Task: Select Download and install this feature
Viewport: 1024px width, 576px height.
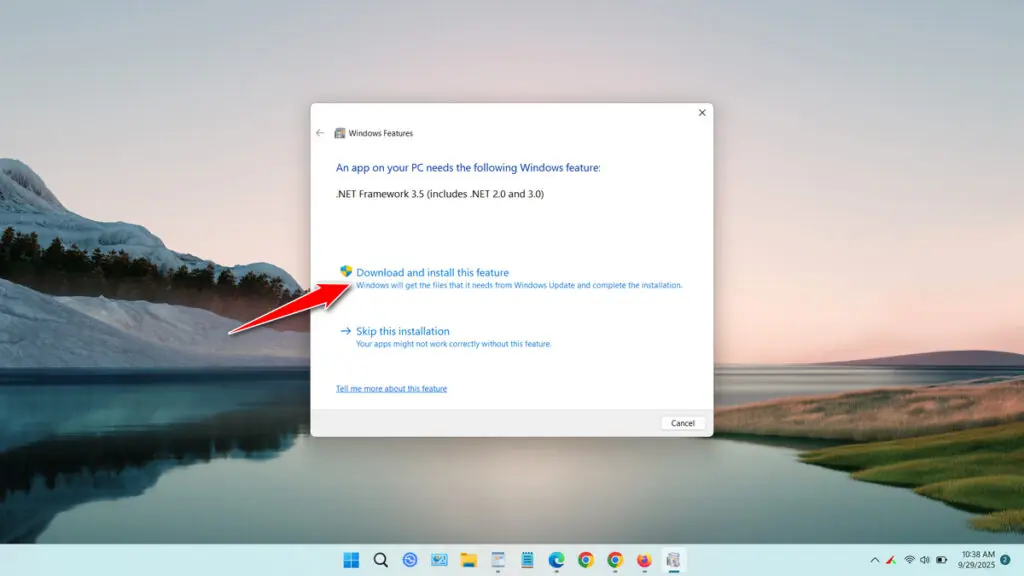Action: pyautogui.click(x=433, y=272)
